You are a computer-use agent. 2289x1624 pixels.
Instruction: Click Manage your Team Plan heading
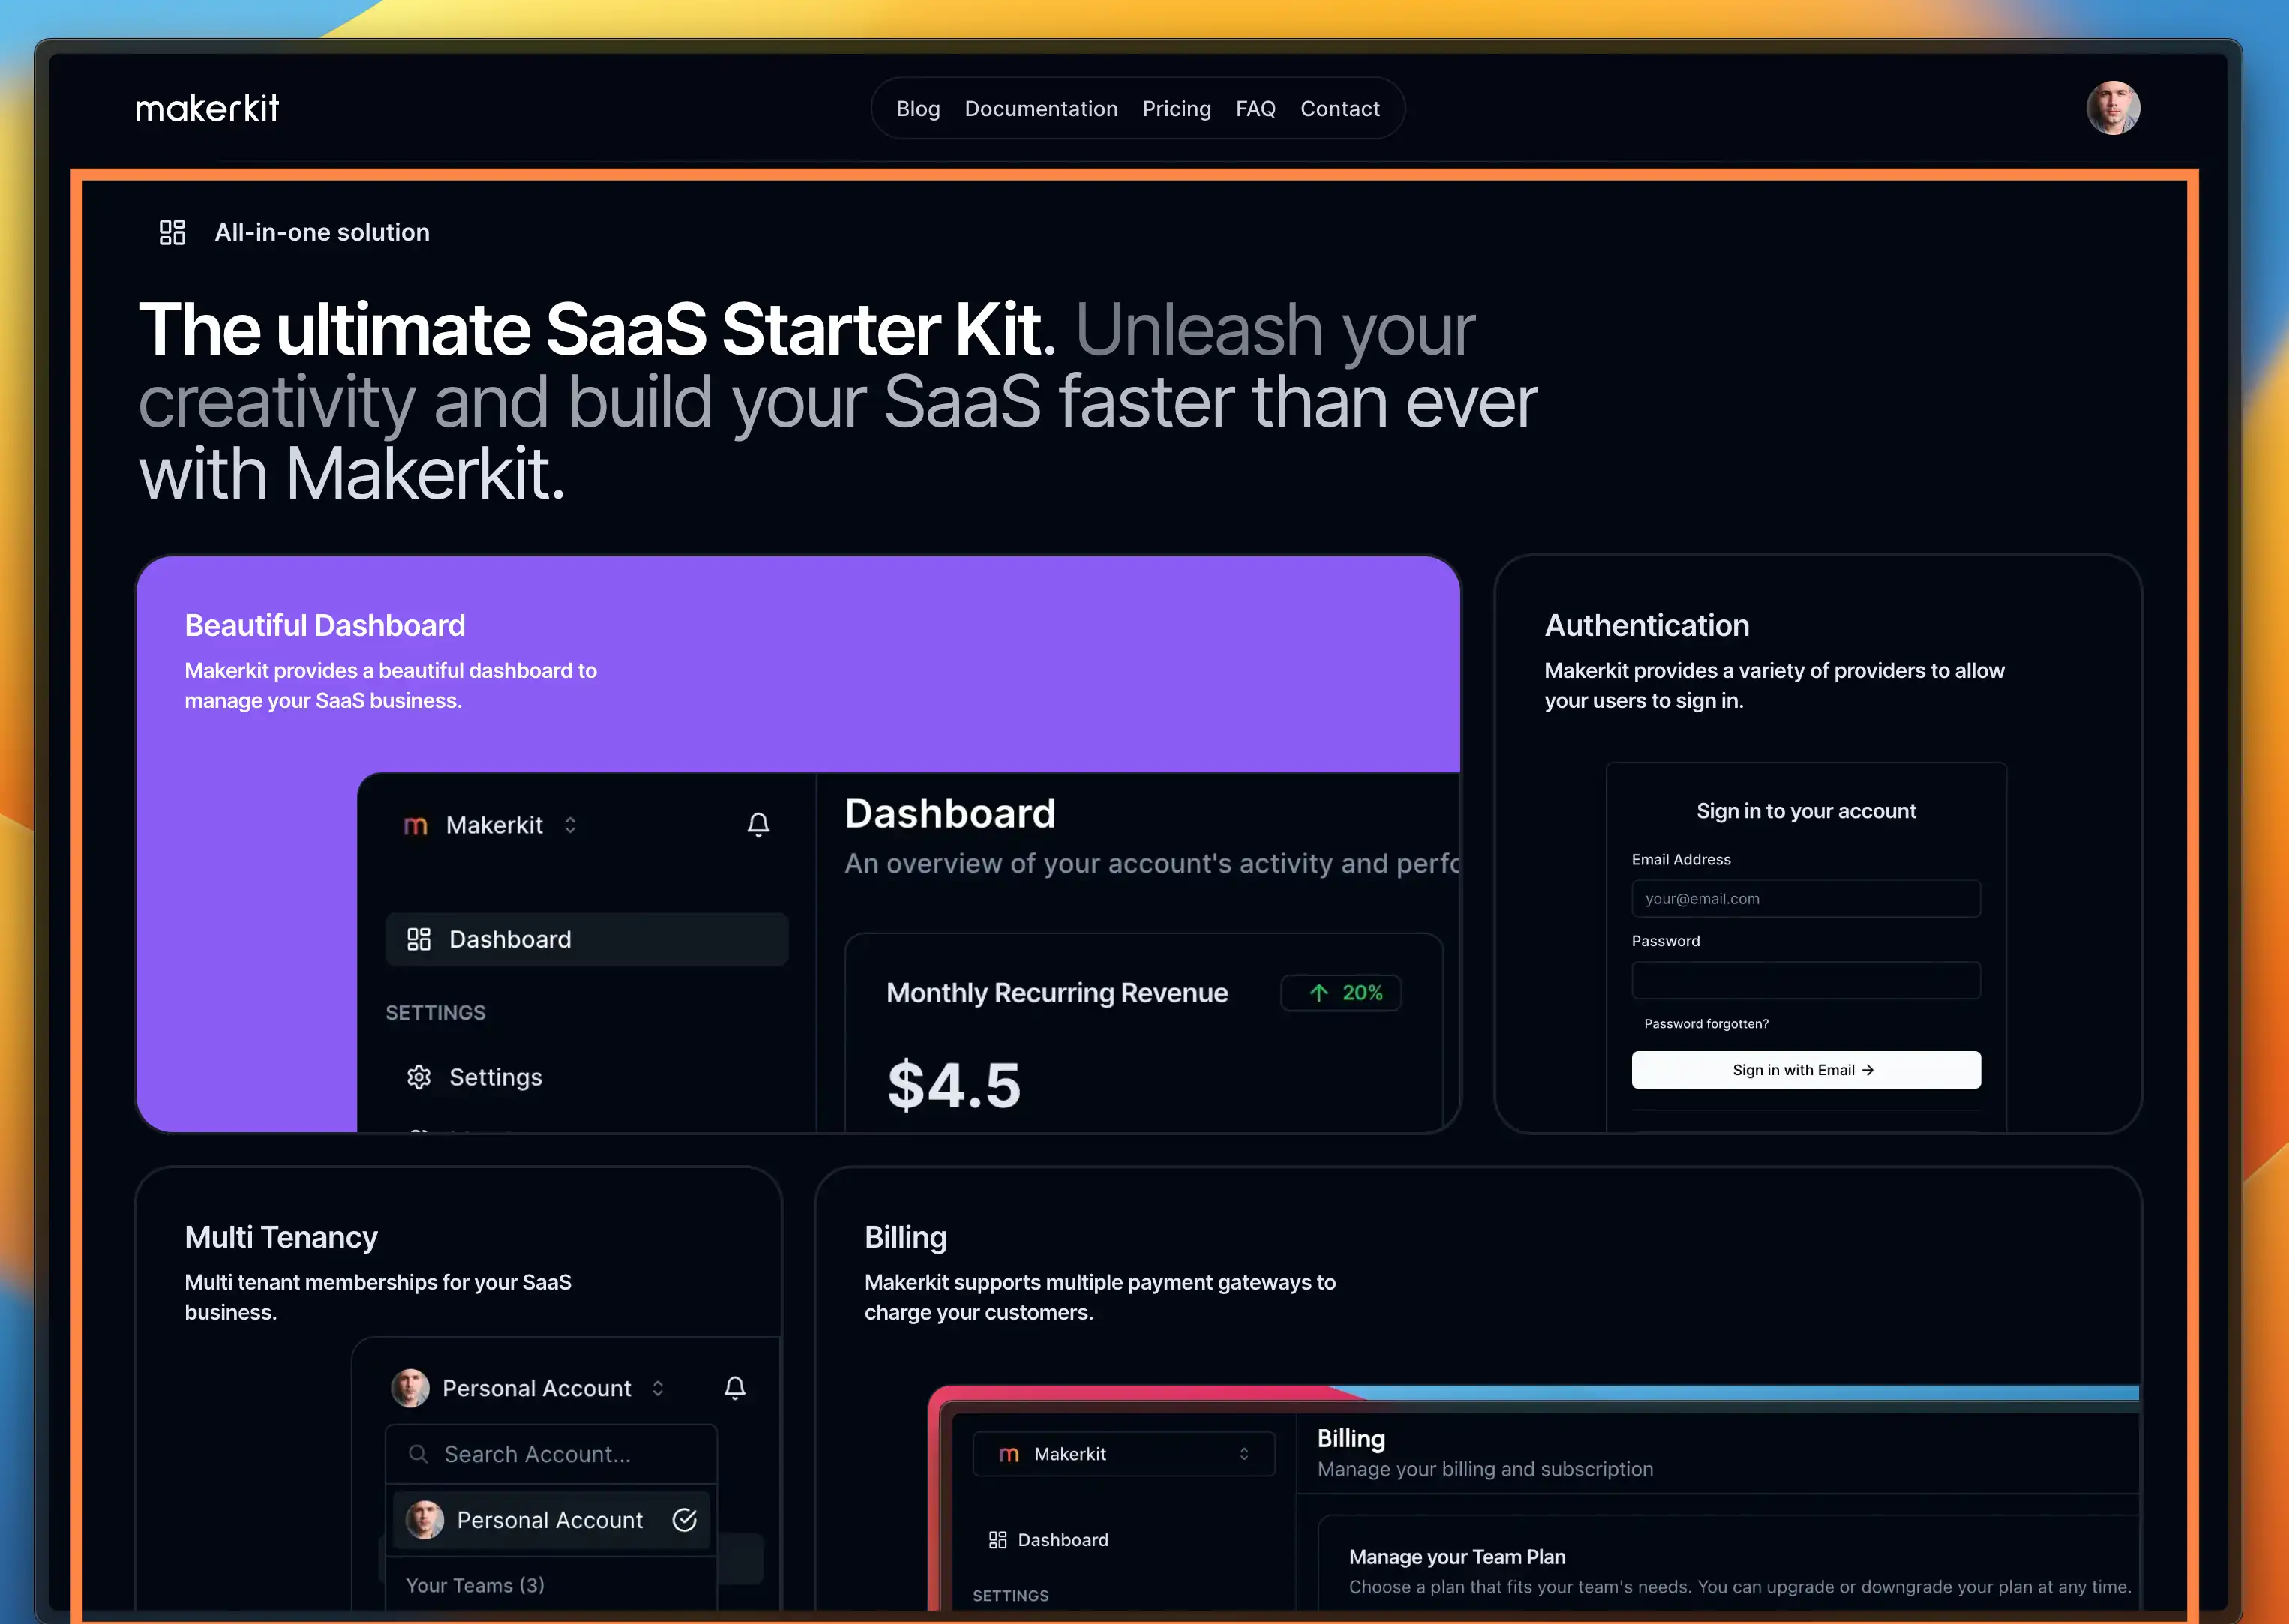[1457, 1557]
